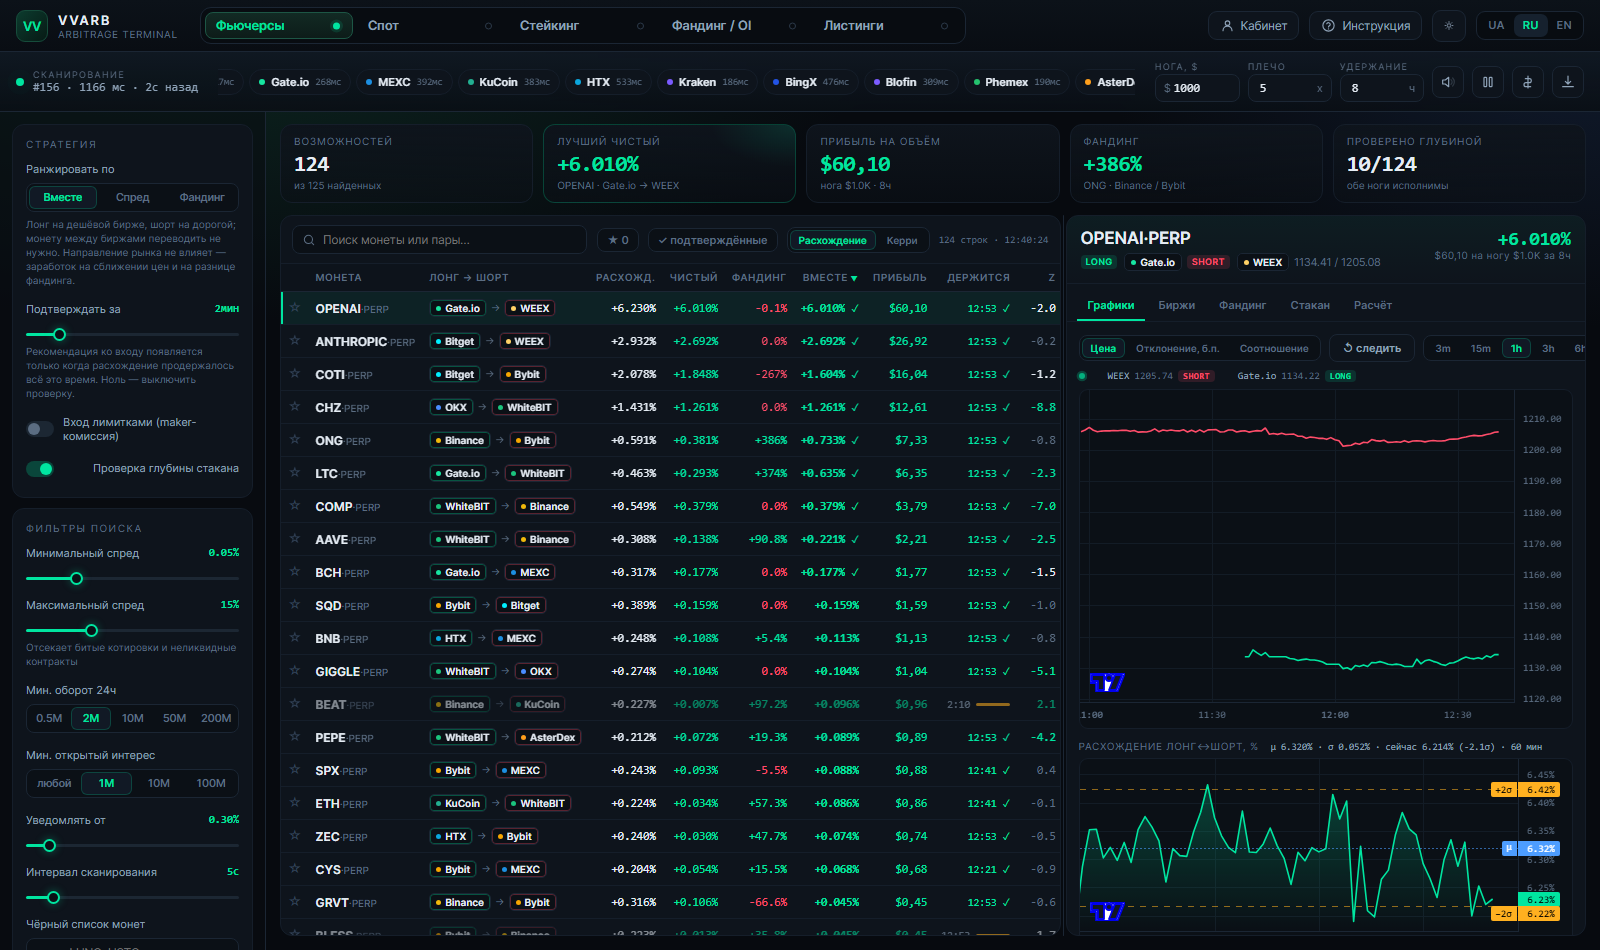1600x950 pixels.
Task: Switch to the Стакан detail tab
Action: pyautogui.click(x=1310, y=305)
